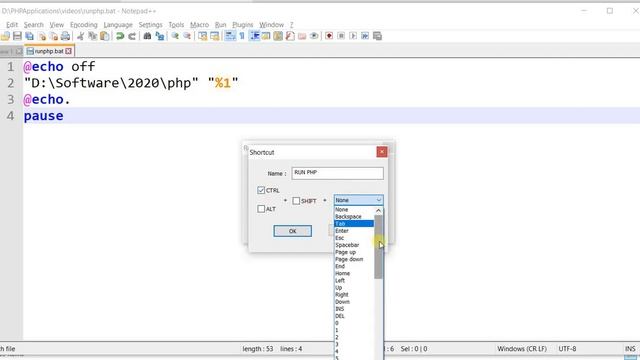Viewport: 640px width, 360px height.
Task: Click the Save All toolbar icon
Action: (x=29, y=36)
